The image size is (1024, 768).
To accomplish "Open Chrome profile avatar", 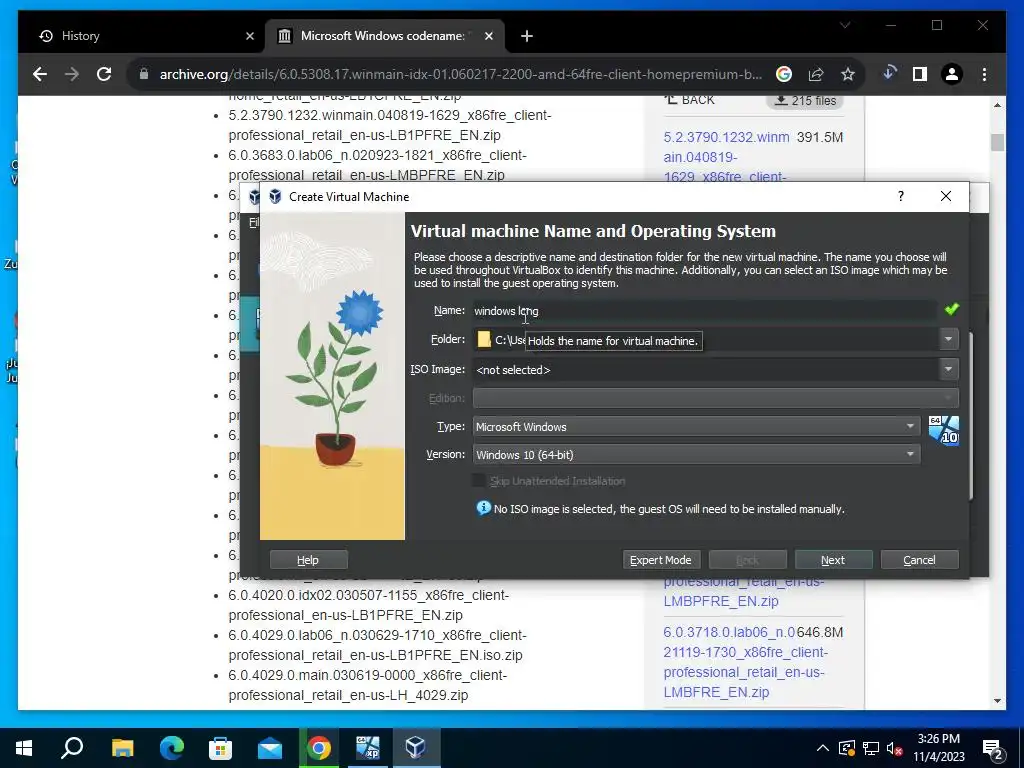I will tap(952, 74).
